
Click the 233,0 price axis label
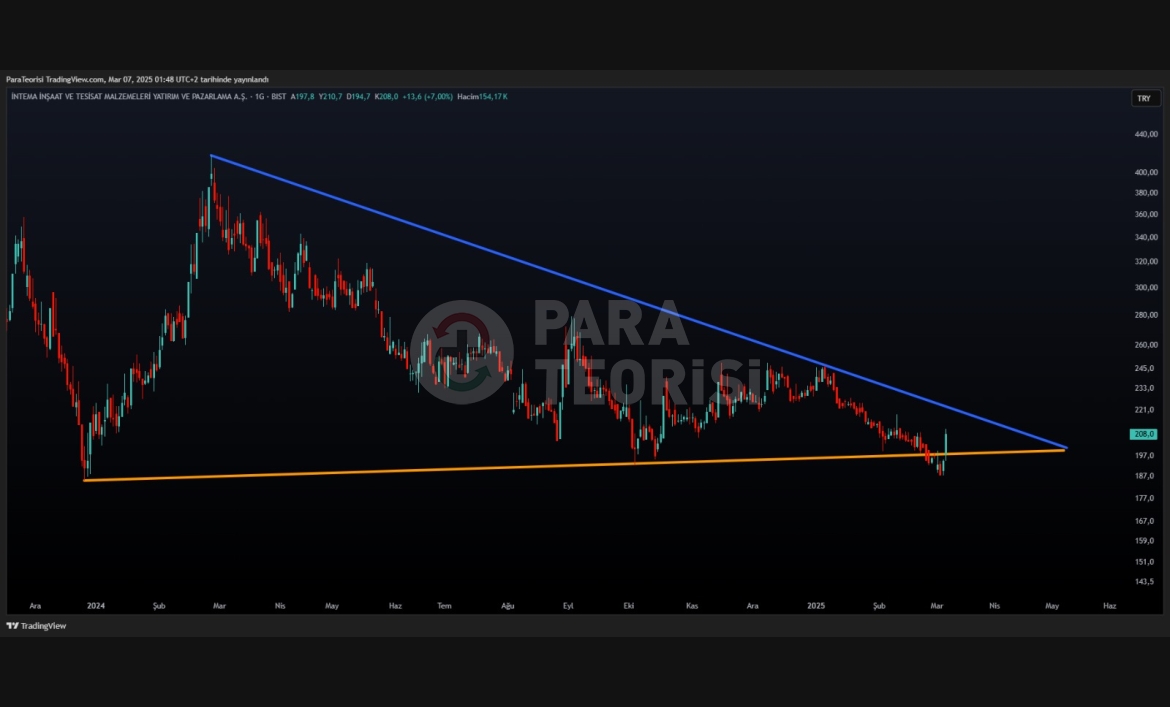click(1145, 388)
